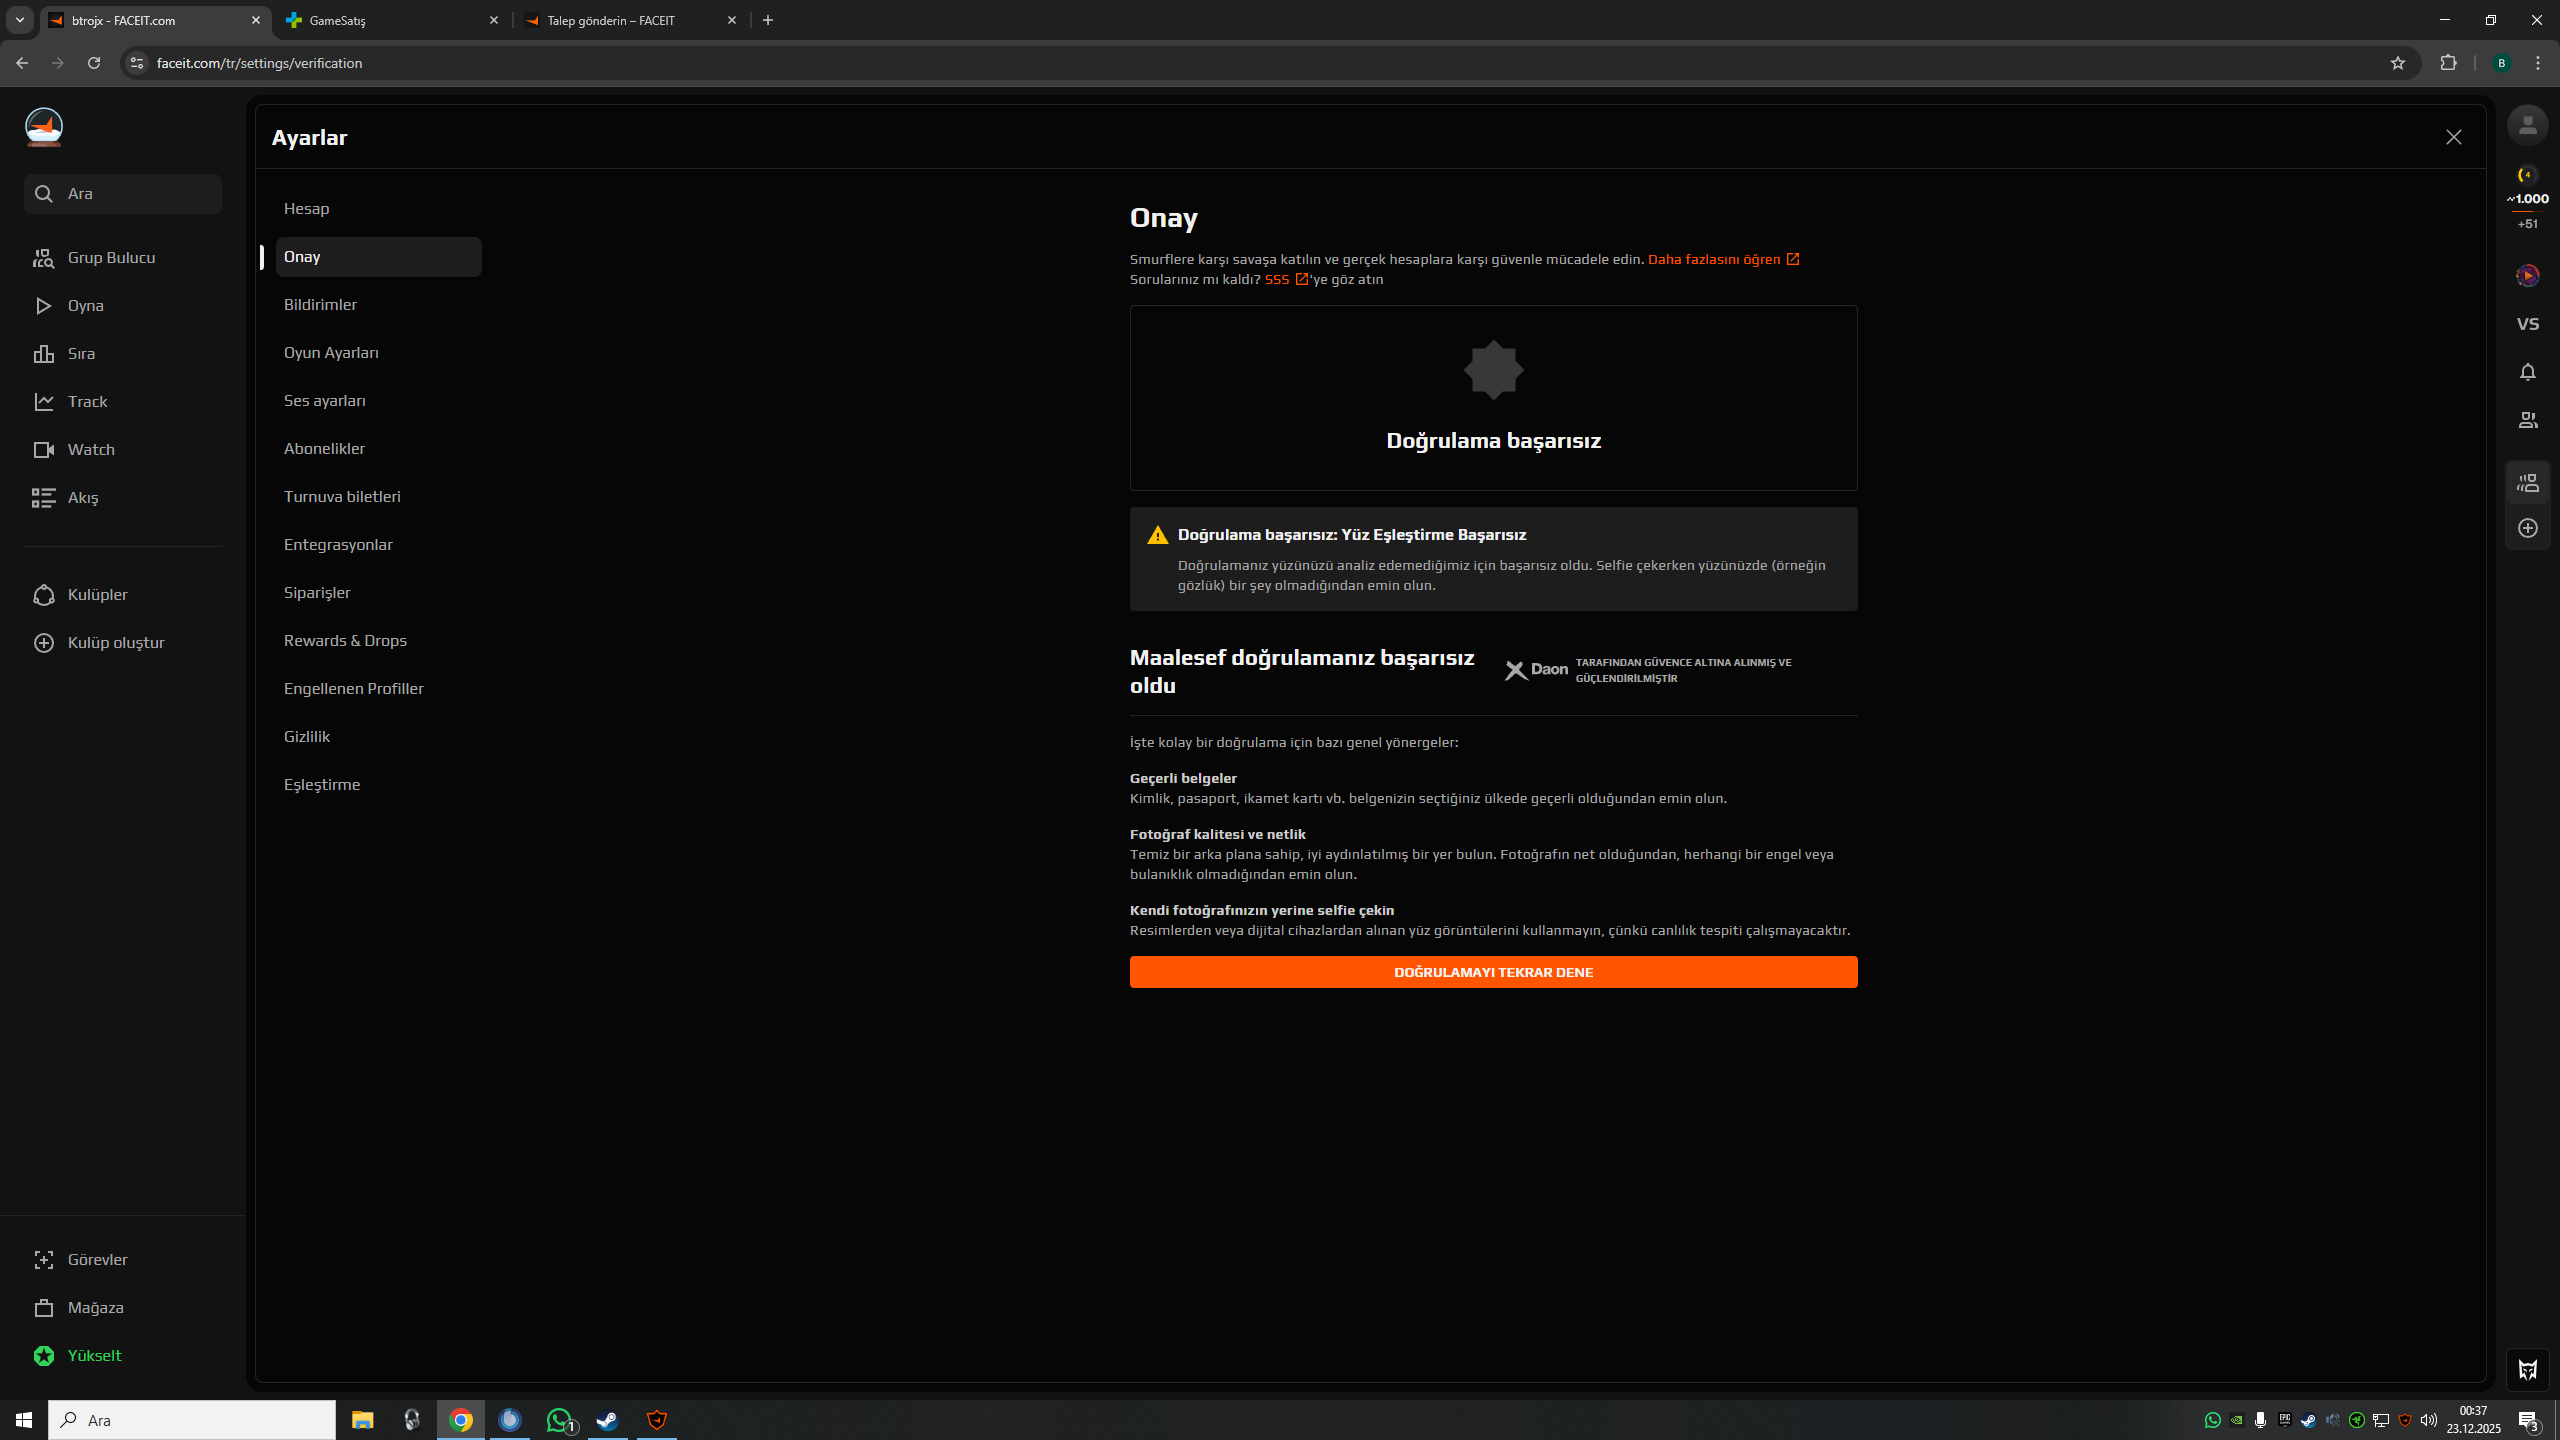Open the user profile avatar

(2527, 125)
